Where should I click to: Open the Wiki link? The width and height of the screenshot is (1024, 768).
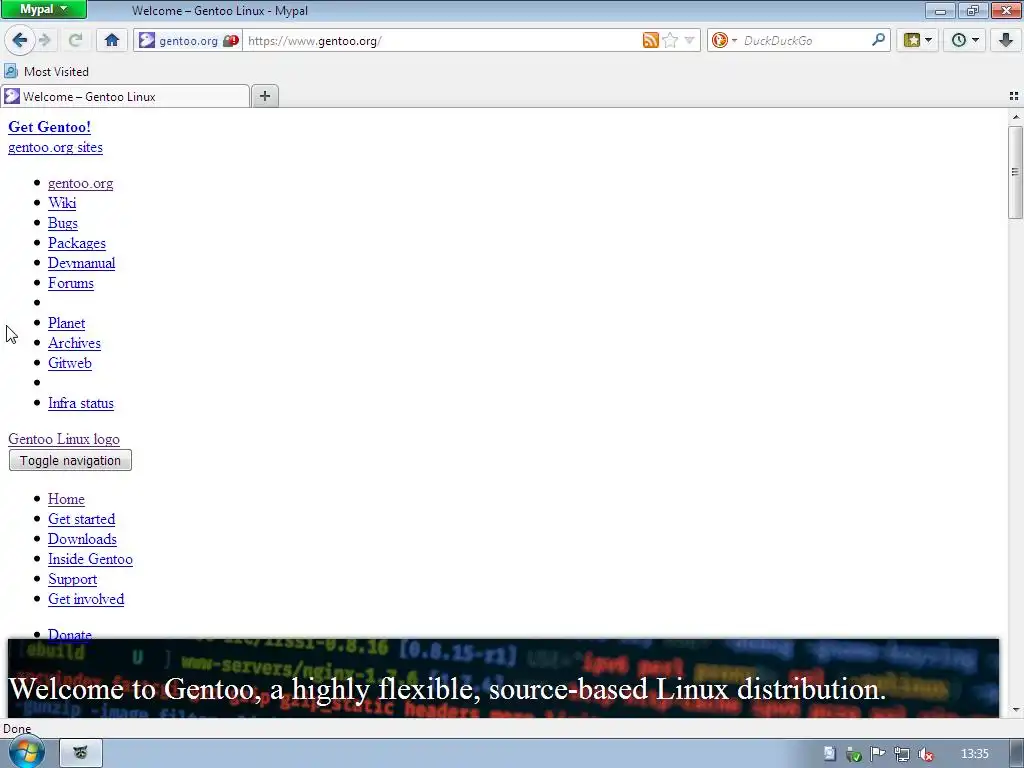coord(62,203)
